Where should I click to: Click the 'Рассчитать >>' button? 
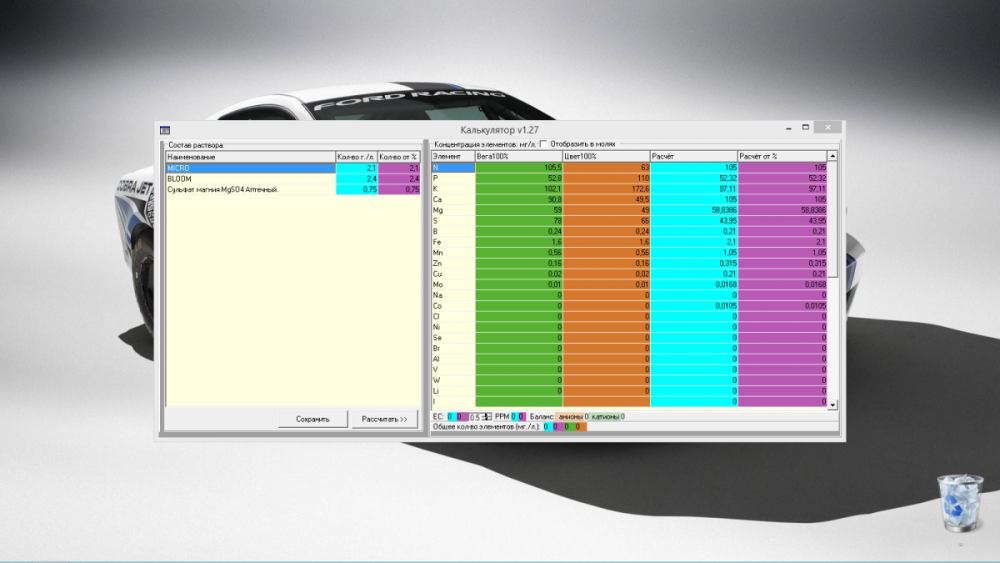click(384, 419)
